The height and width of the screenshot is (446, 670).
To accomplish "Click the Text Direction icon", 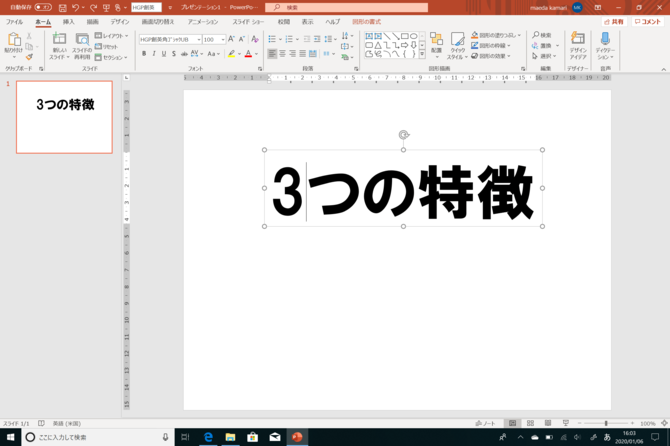I will 347,36.
